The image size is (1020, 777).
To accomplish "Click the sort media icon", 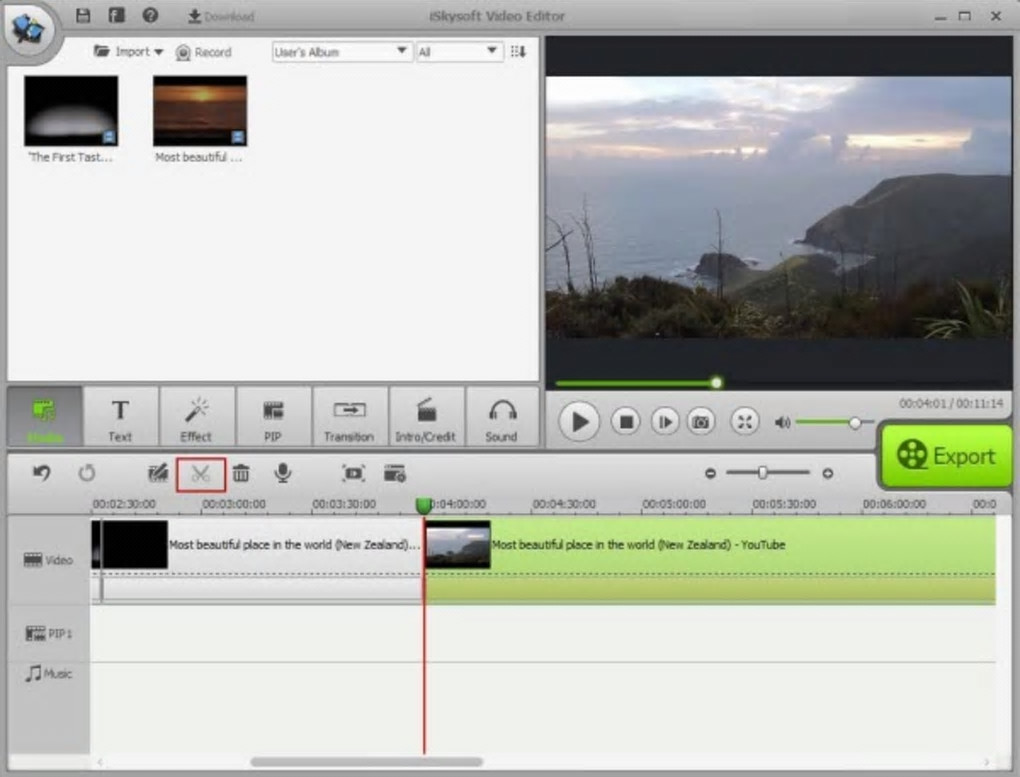I will pyautogui.click(x=518, y=51).
